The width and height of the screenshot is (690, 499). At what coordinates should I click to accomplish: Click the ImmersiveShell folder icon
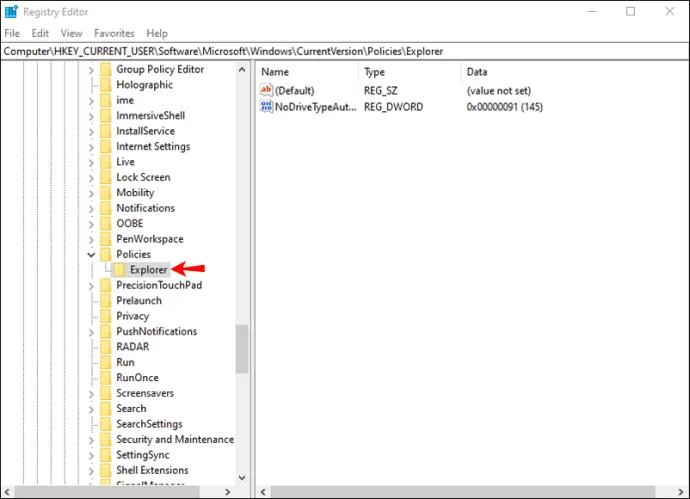tap(106, 115)
